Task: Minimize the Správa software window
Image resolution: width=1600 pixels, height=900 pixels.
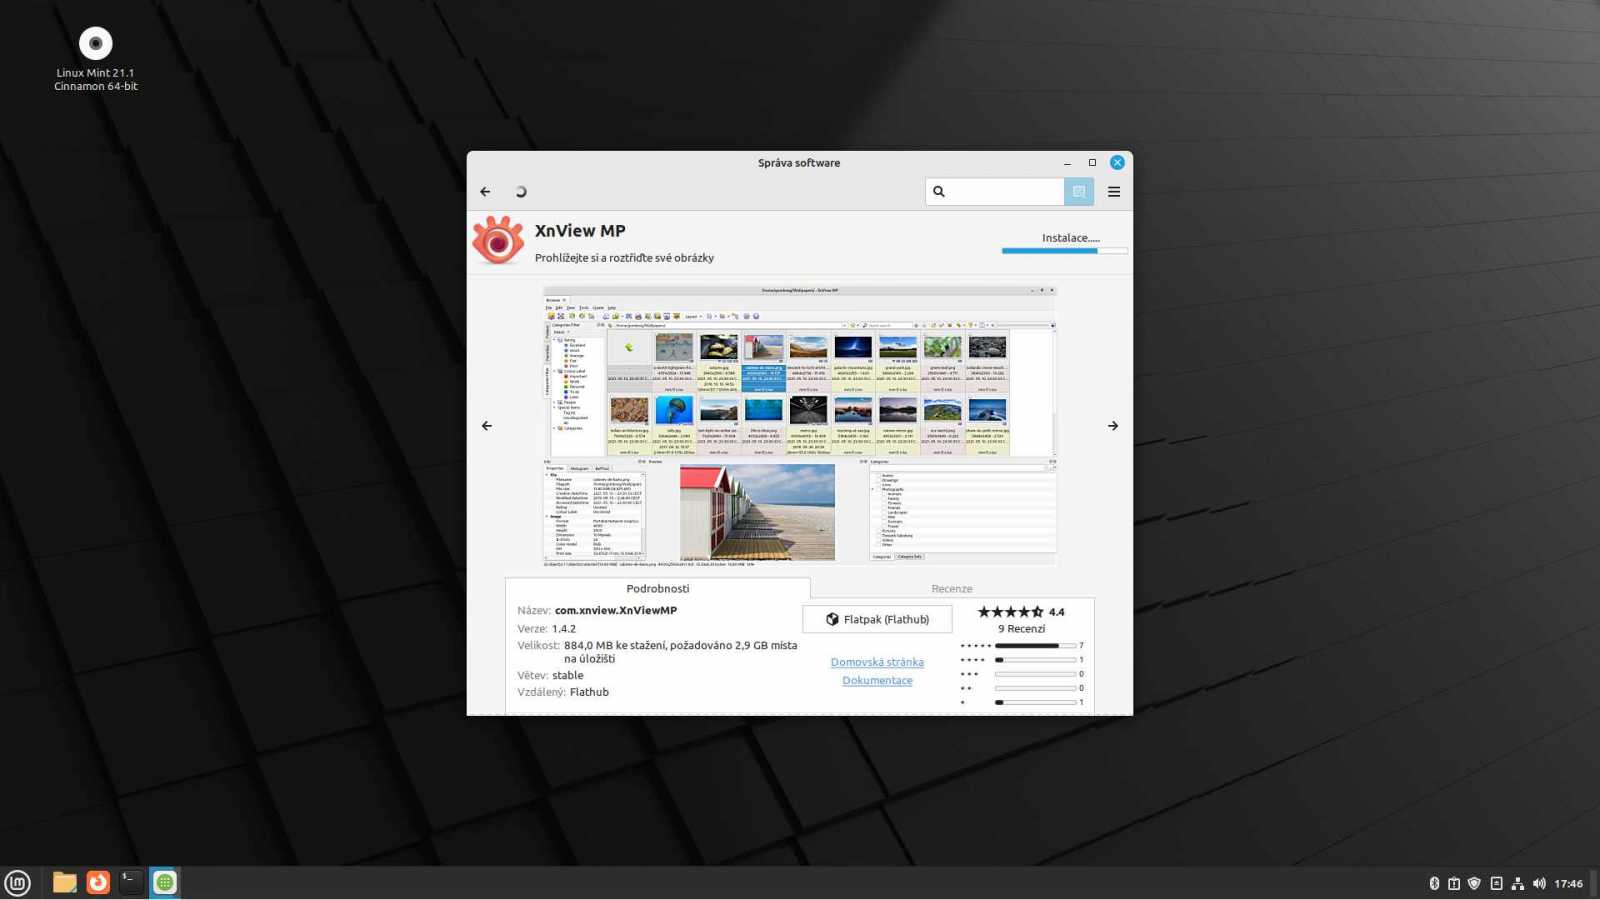Action: point(1067,163)
